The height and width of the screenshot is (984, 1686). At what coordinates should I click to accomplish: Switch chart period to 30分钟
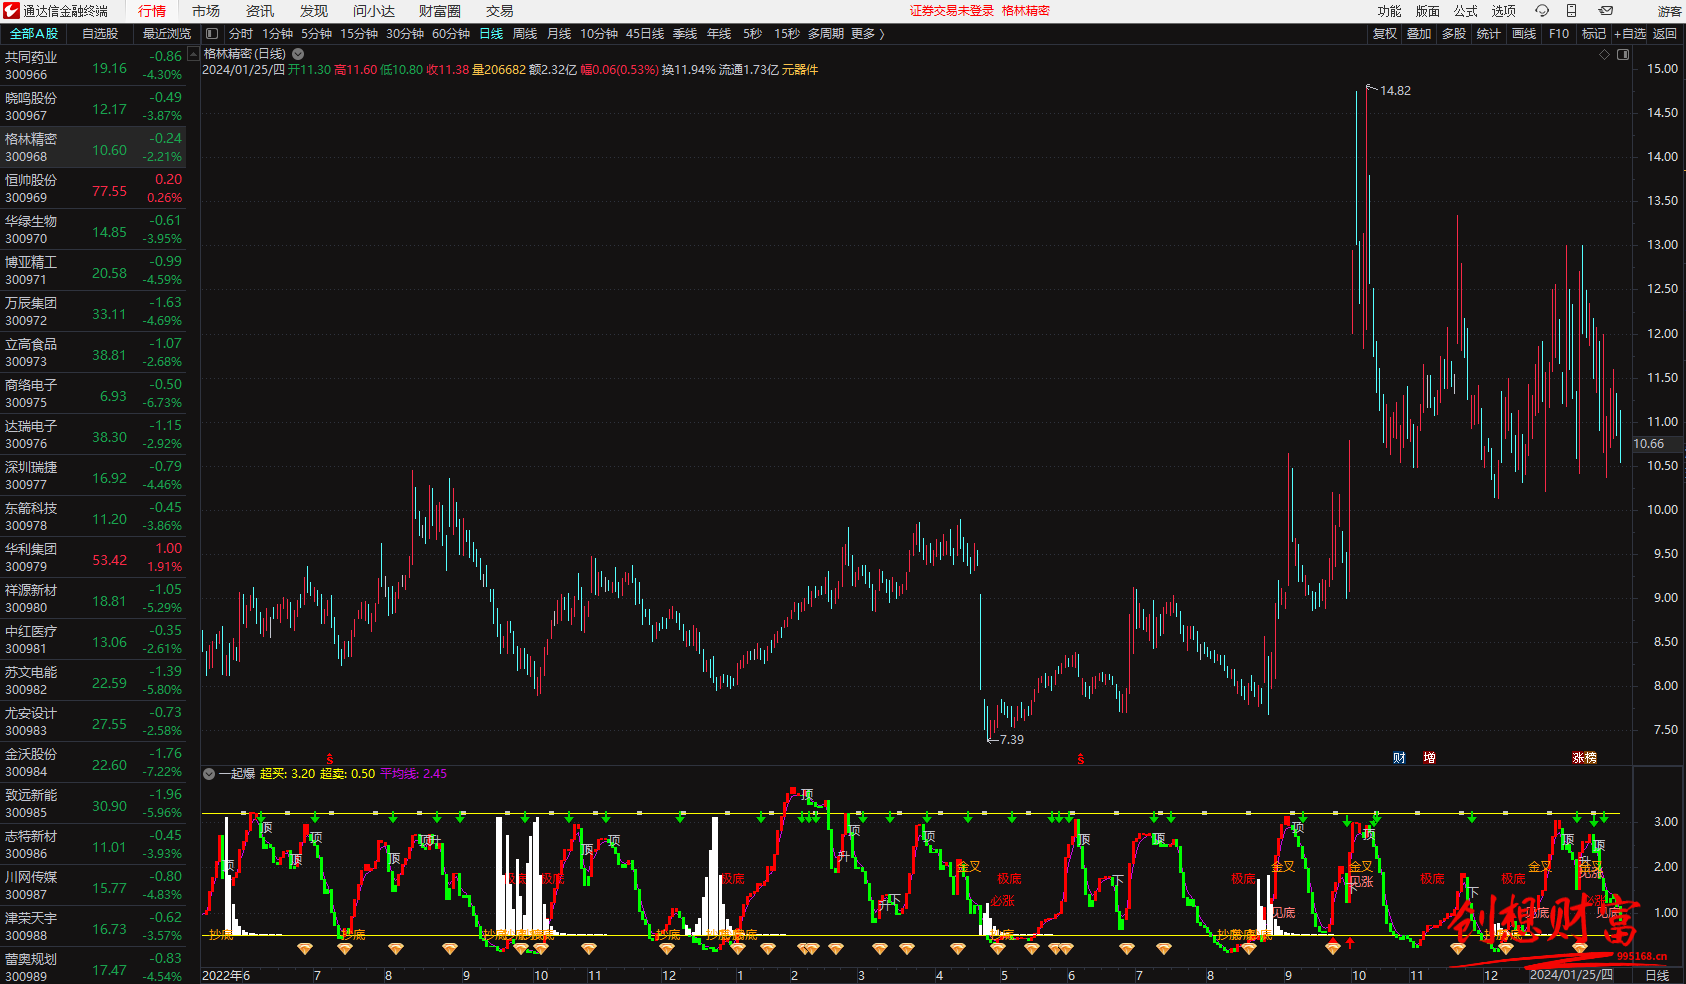click(405, 34)
